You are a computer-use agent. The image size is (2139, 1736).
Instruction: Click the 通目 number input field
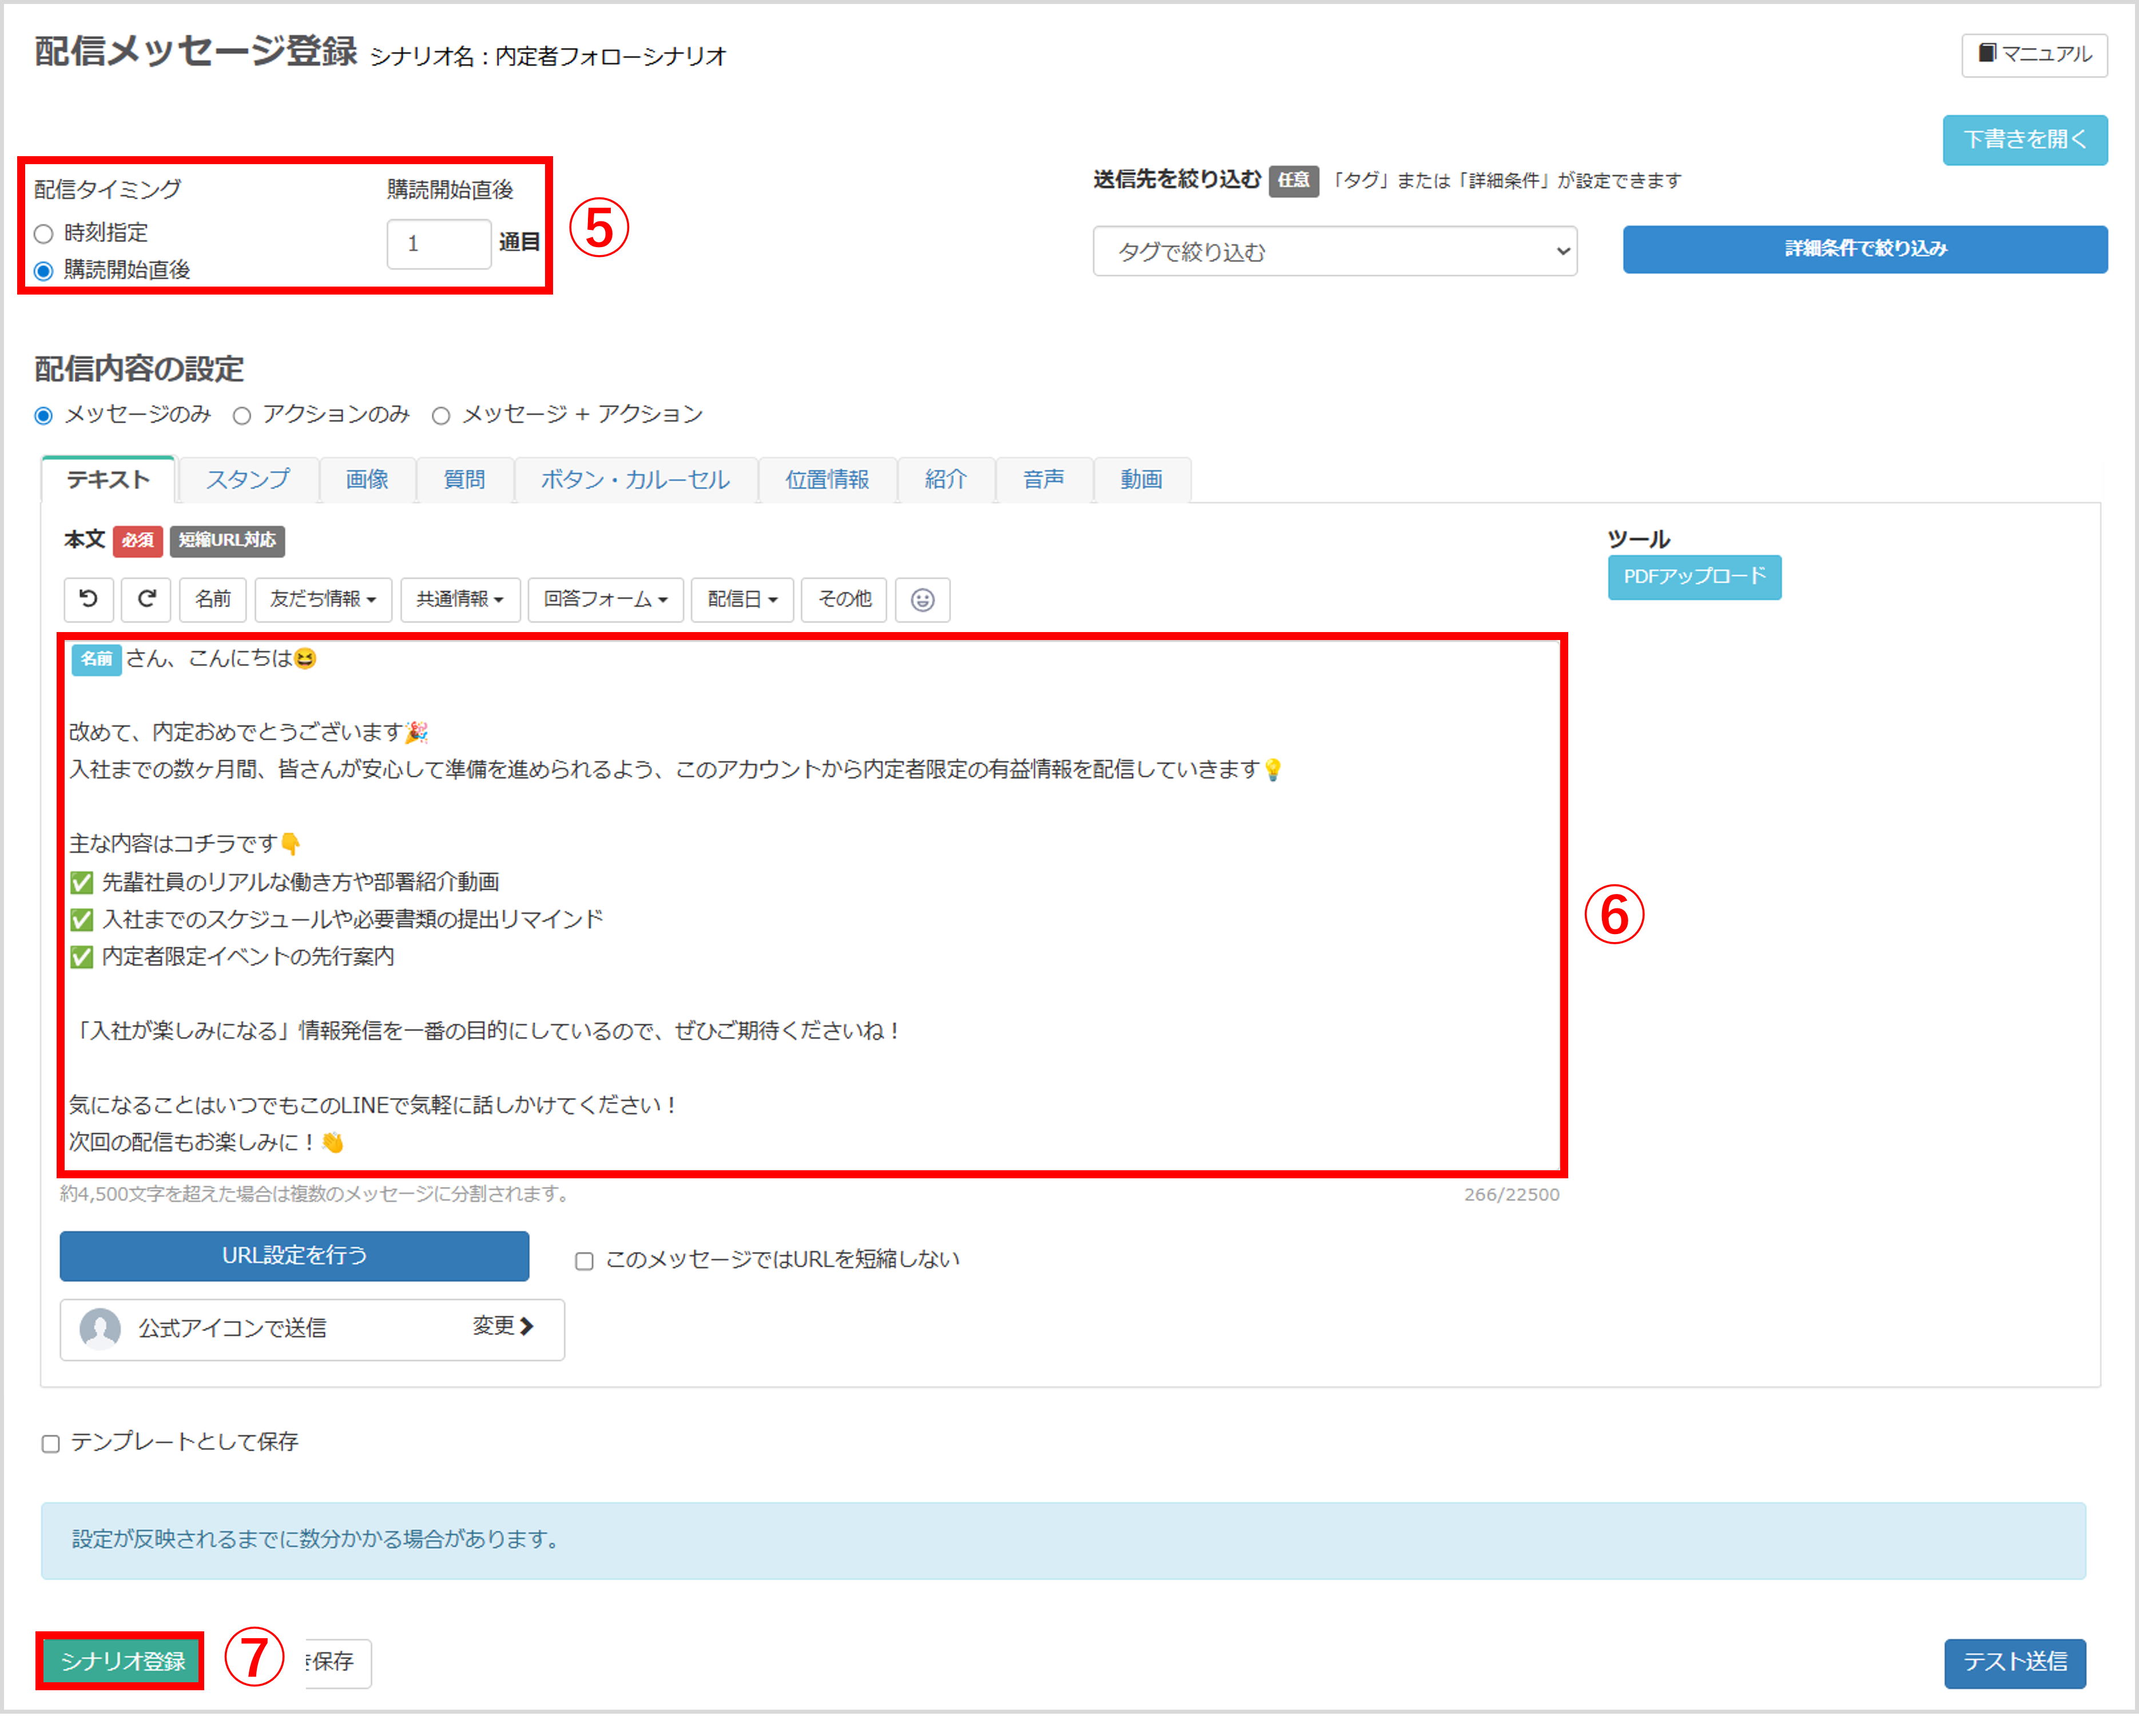pyautogui.click(x=438, y=244)
